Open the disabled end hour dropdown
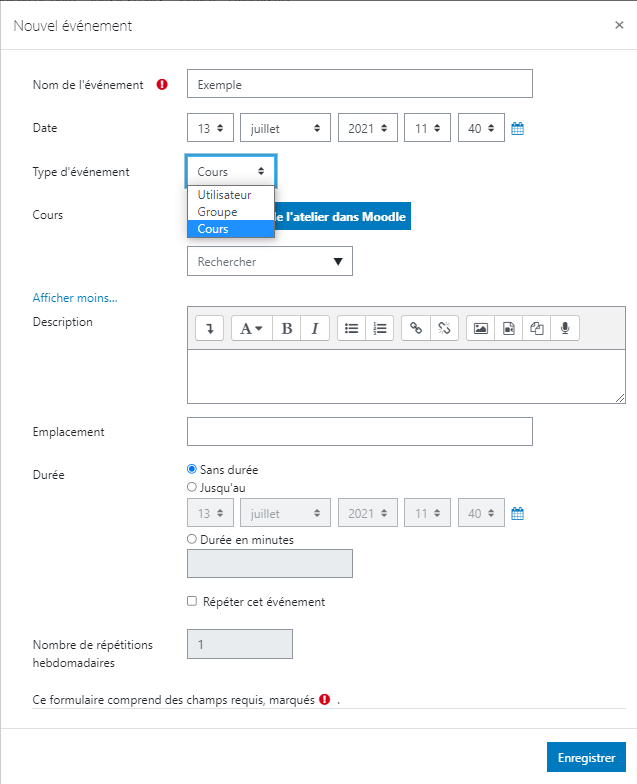The image size is (637, 784). click(x=427, y=513)
